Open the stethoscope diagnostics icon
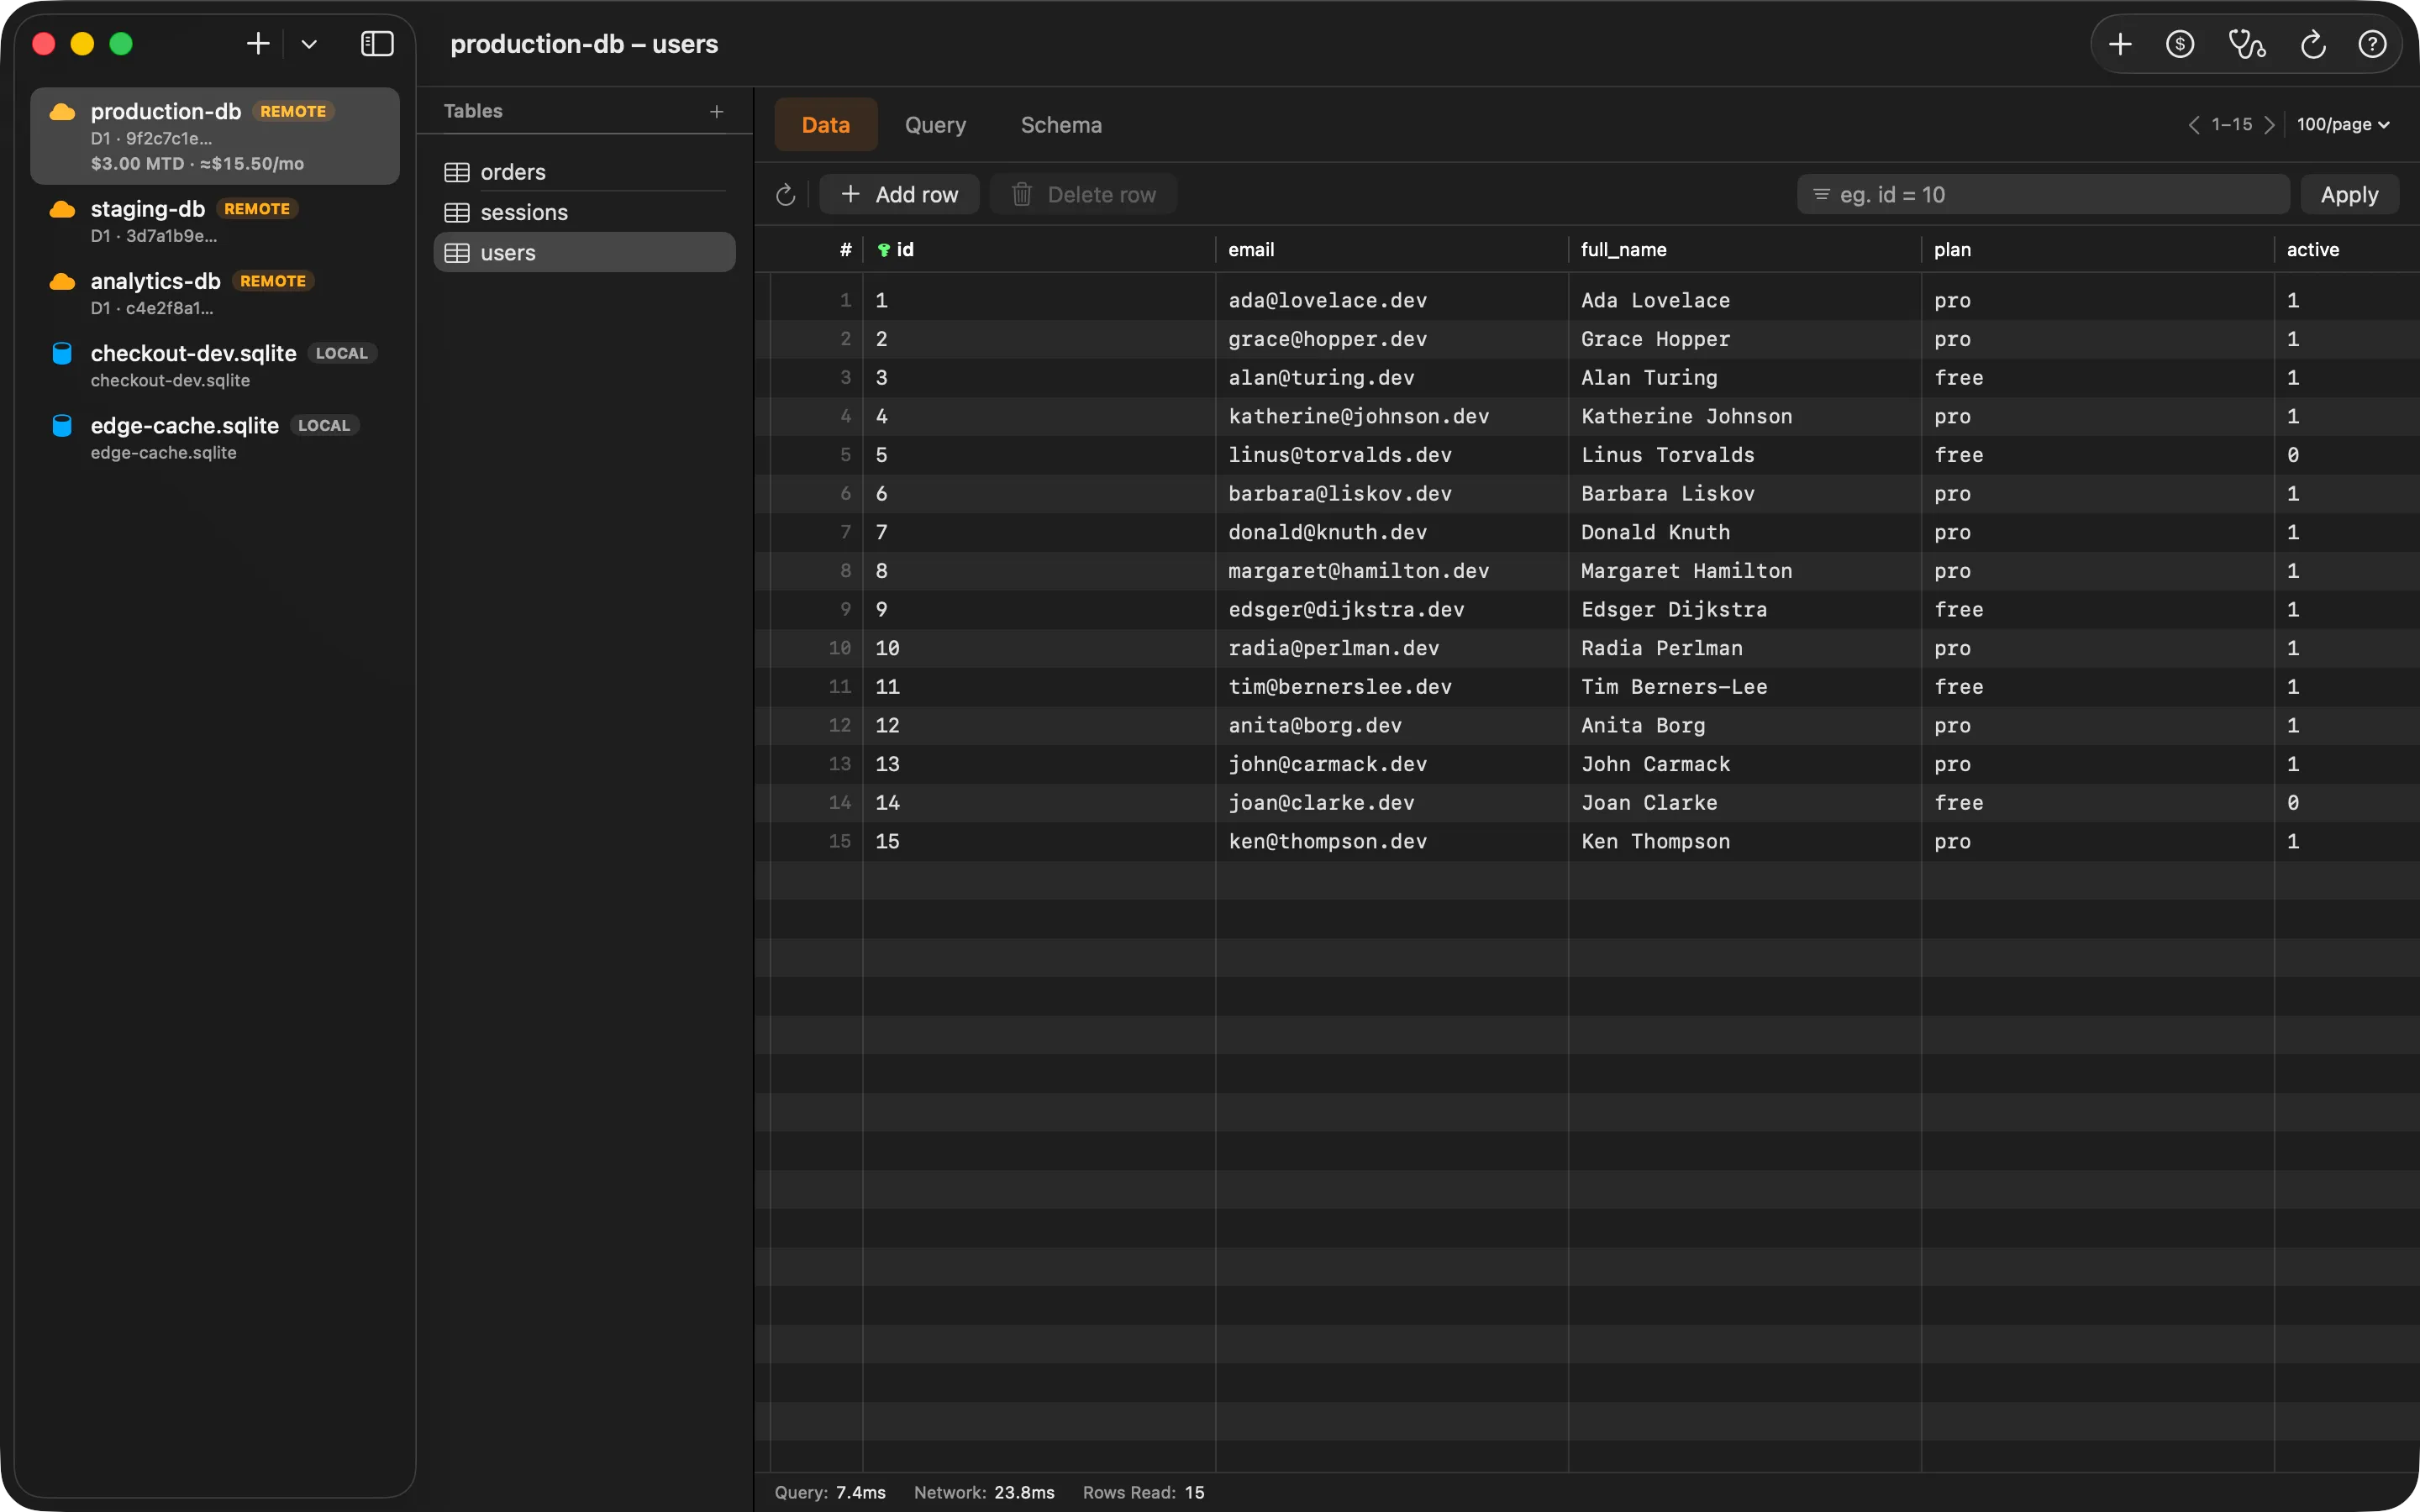Image resolution: width=2420 pixels, height=1512 pixels. [2247, 44]
